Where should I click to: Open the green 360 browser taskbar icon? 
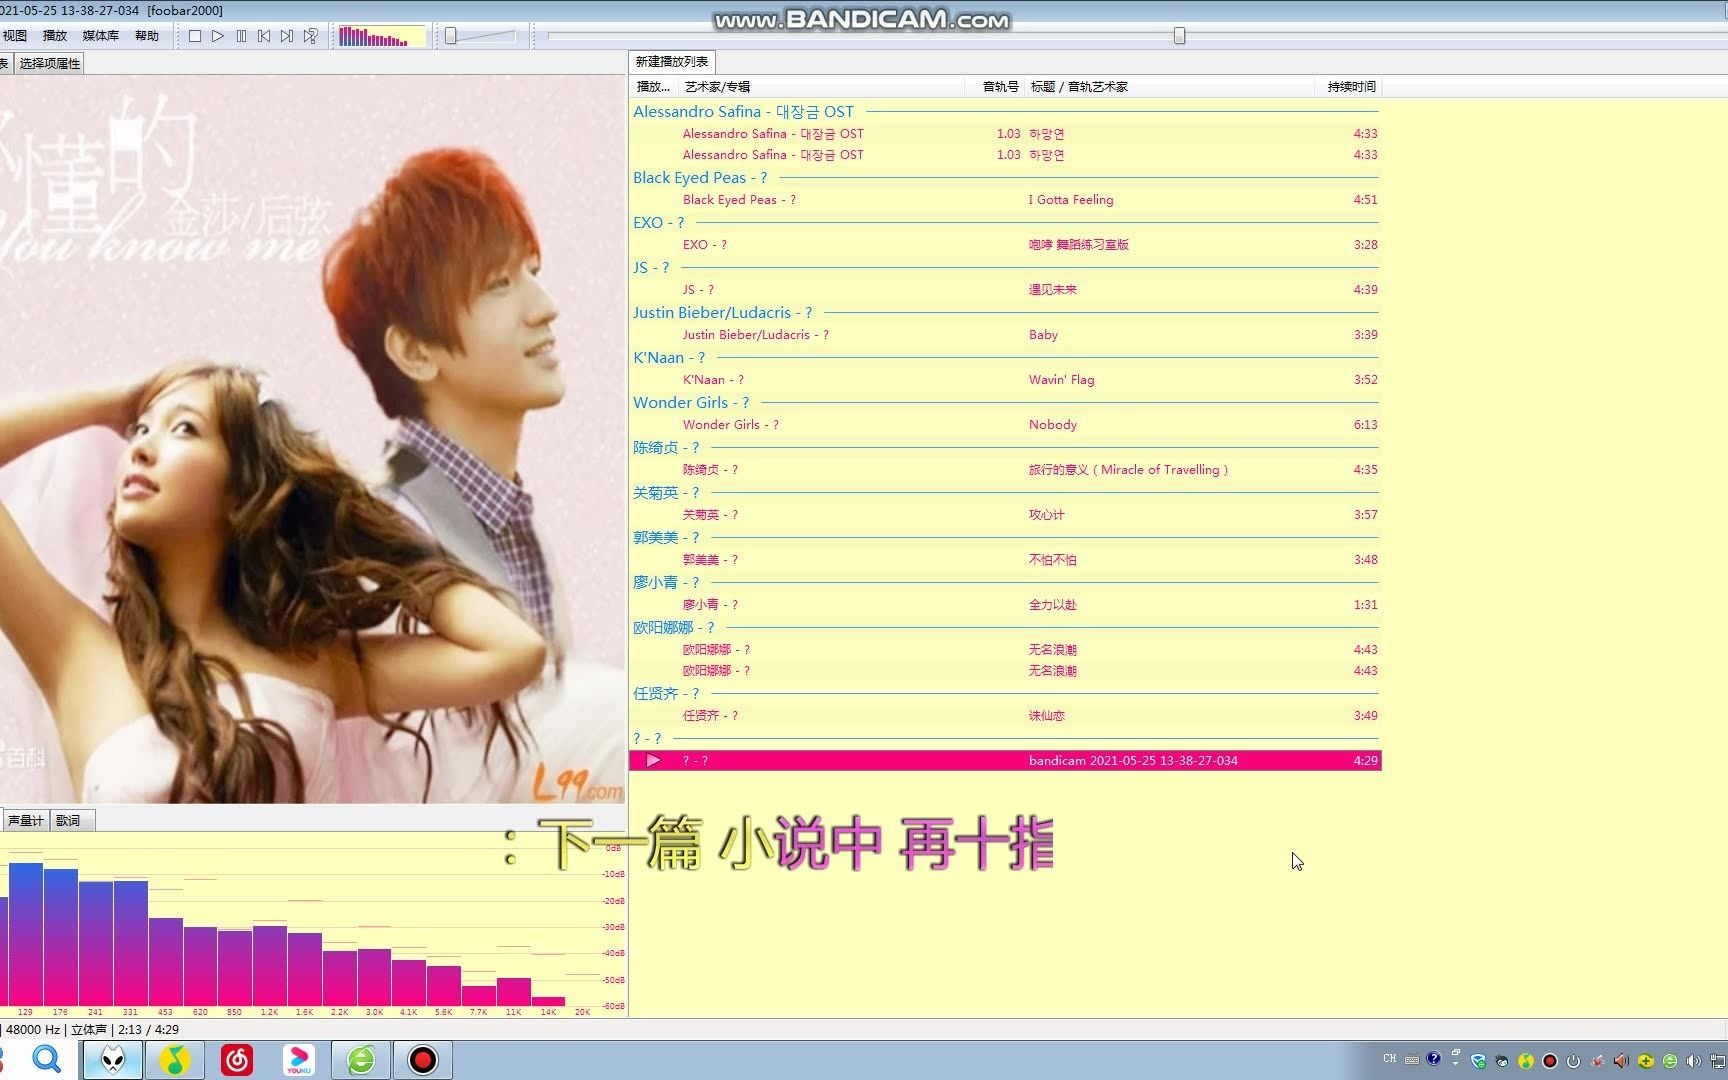[x=361, y=1060]
